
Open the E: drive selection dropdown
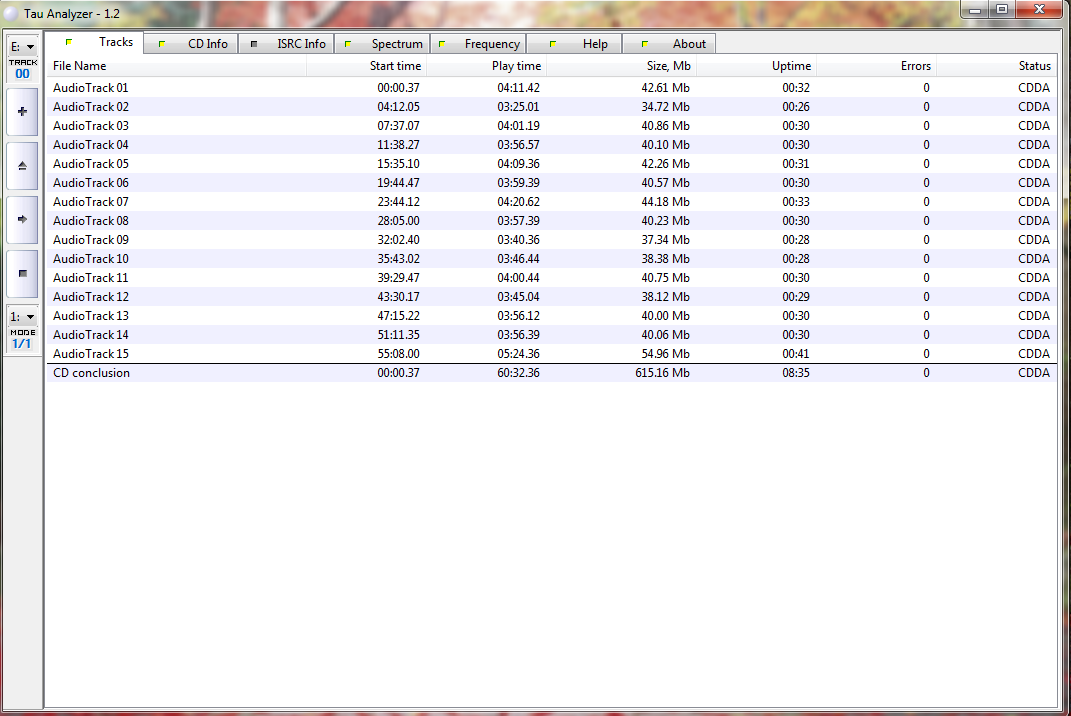(22, 47)
